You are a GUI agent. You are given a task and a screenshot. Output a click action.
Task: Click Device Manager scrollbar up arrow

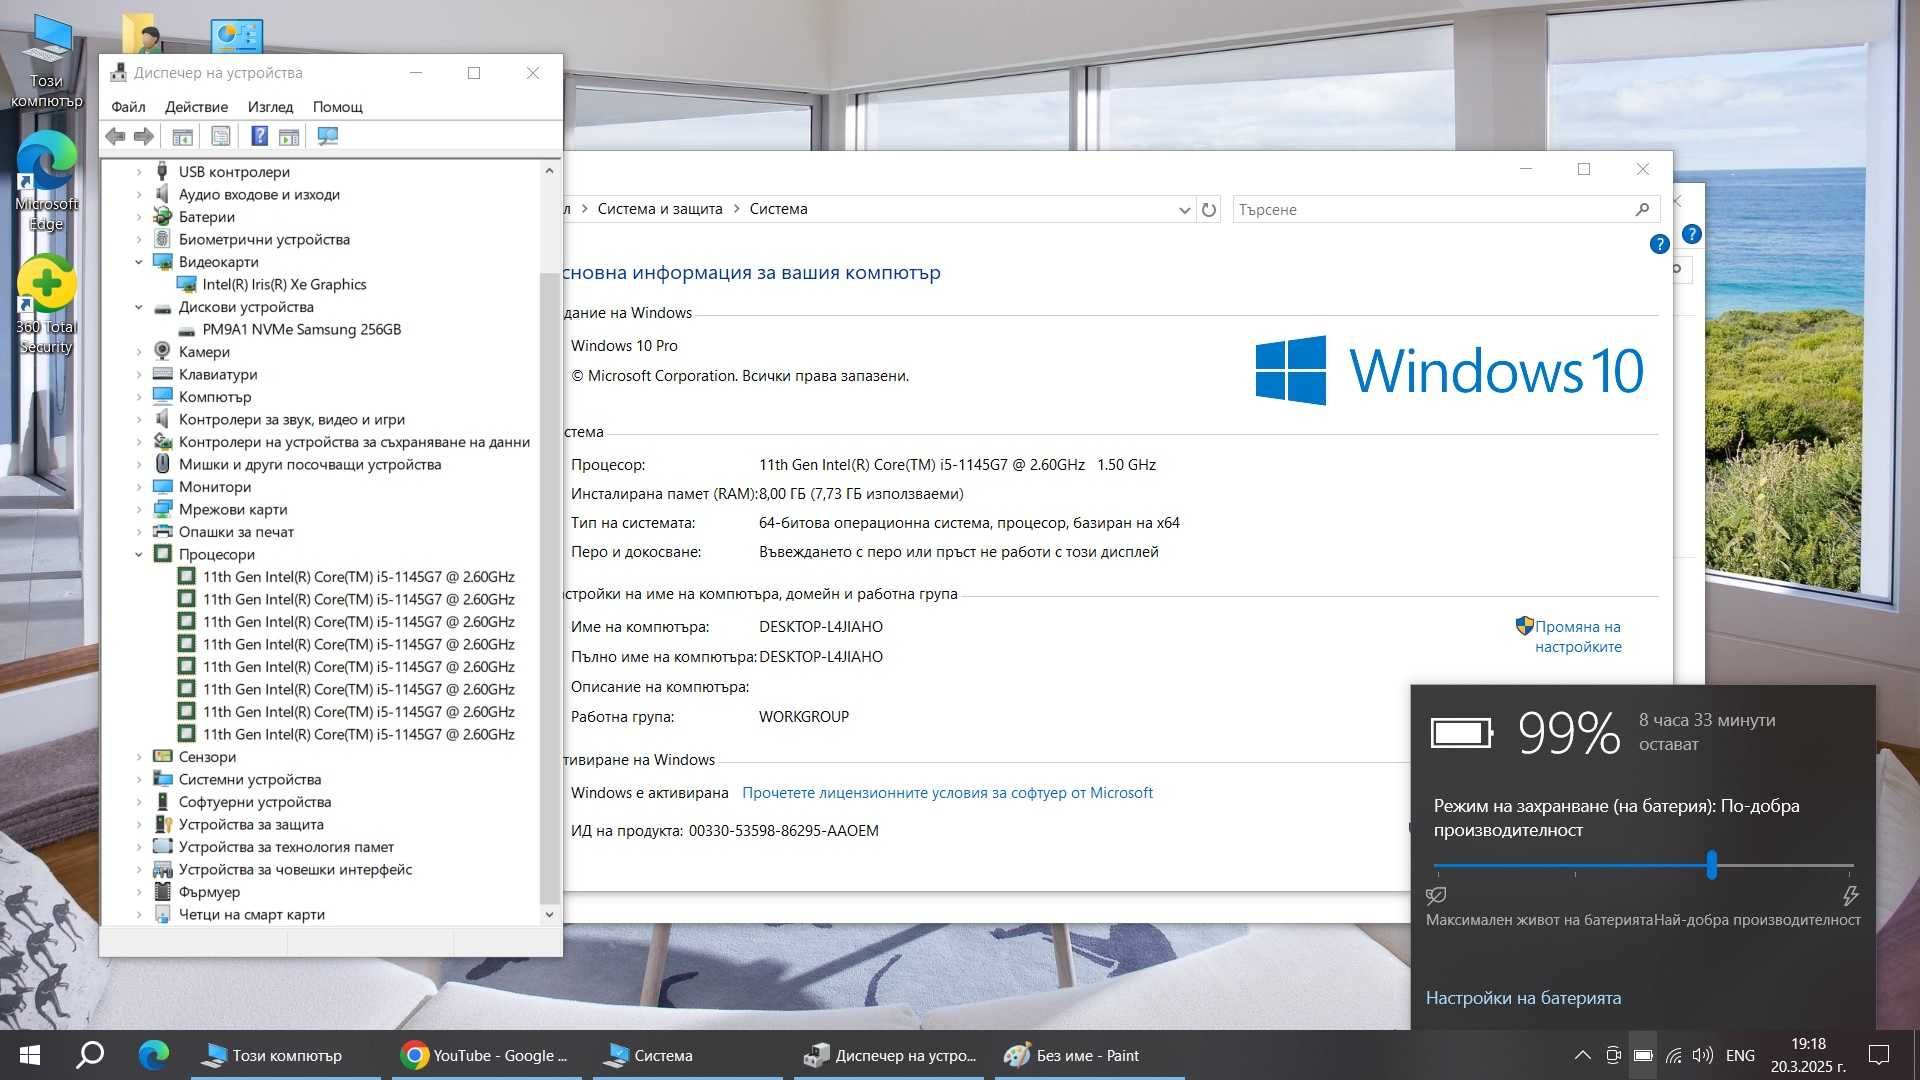click(x=549, y=171)
